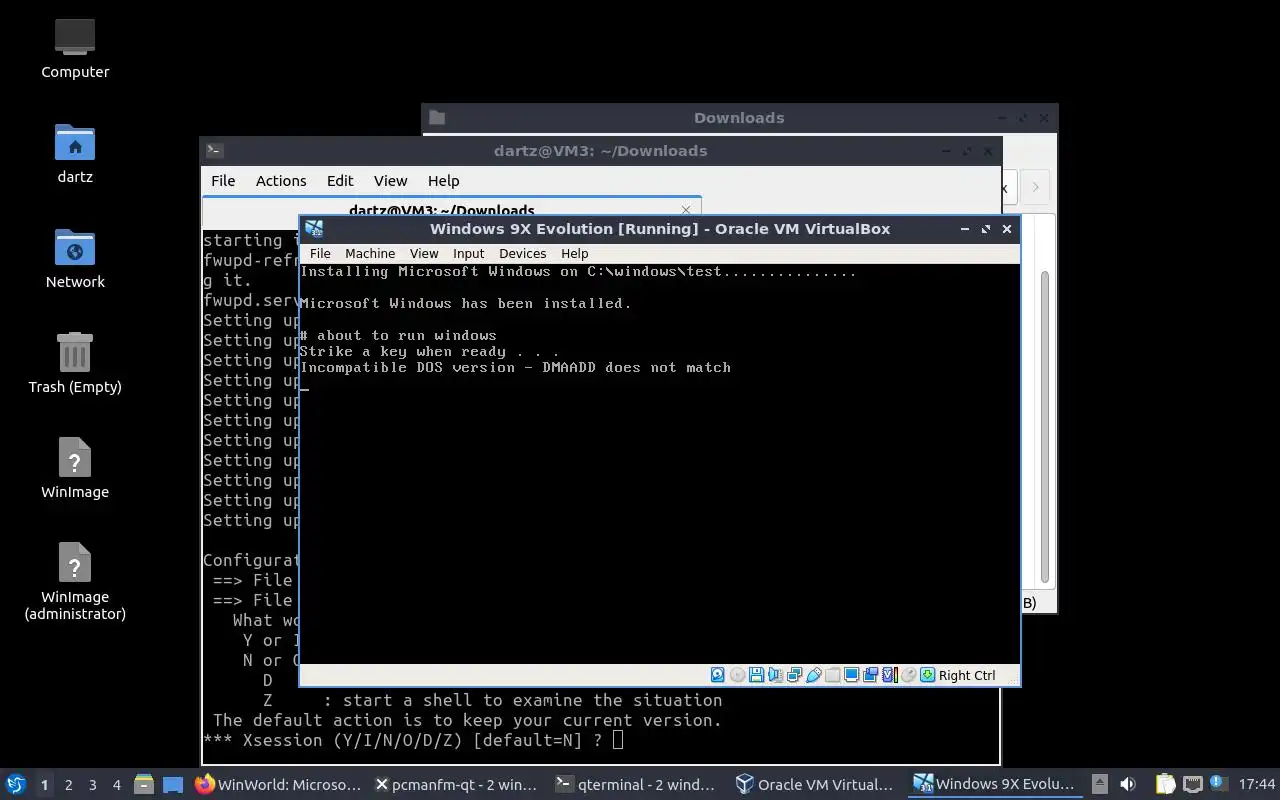
Task: Maximize the VirtualBox VM window
Action: 985,229
